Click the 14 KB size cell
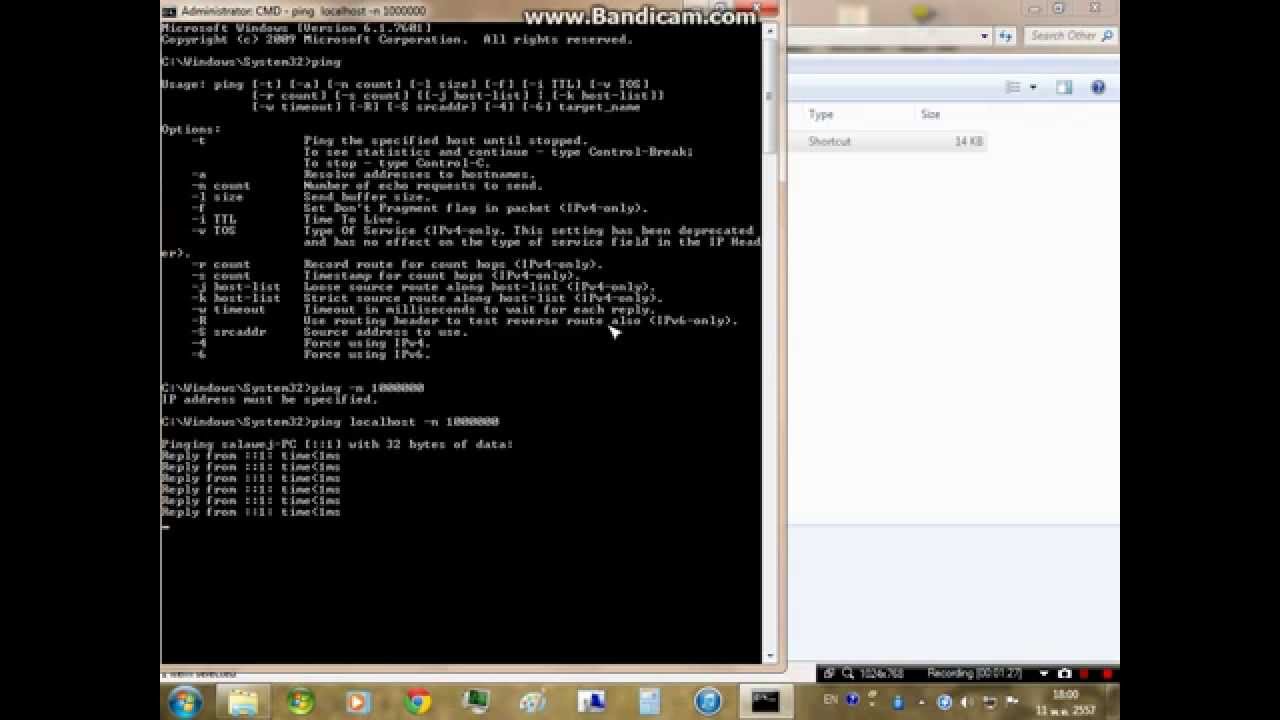This screenshot has height=720, width=1280. [968, 141]
